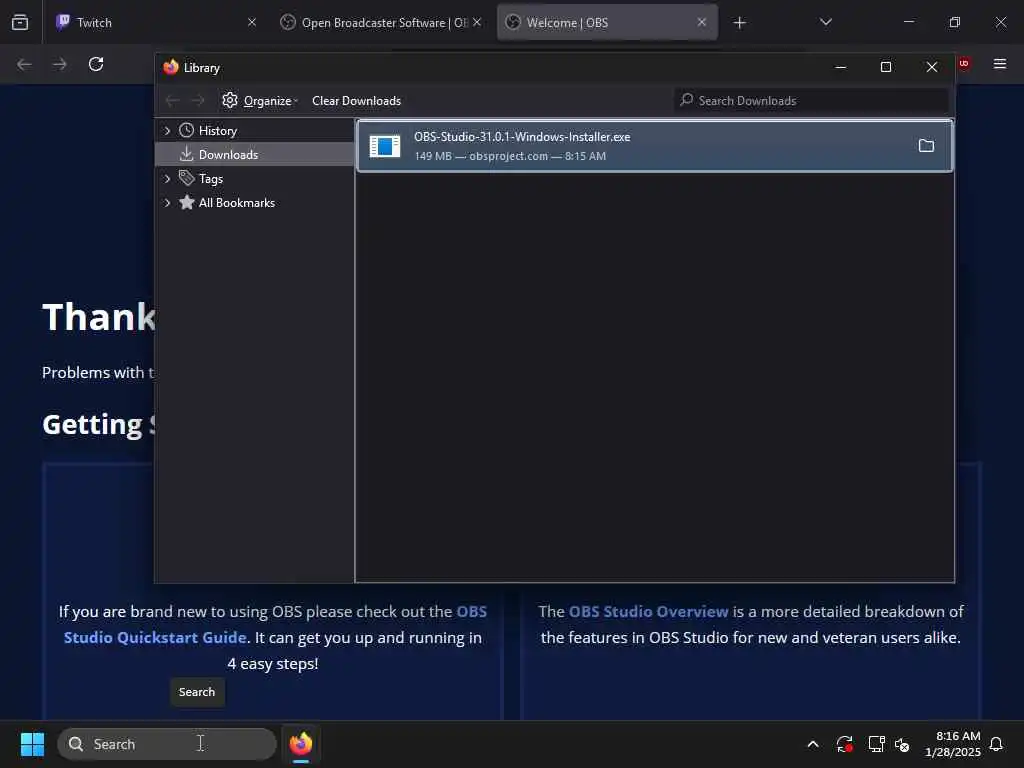
Task: Expand the Tags tree item
Action: tap(167, 178)
